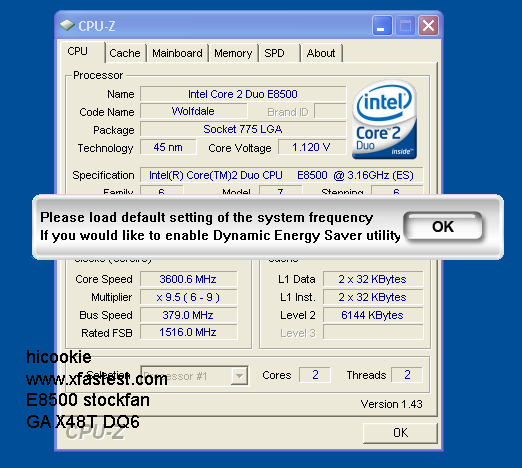Click the Intel Core 2 Duo logo
522x468 pixels.
click(384, 119)
